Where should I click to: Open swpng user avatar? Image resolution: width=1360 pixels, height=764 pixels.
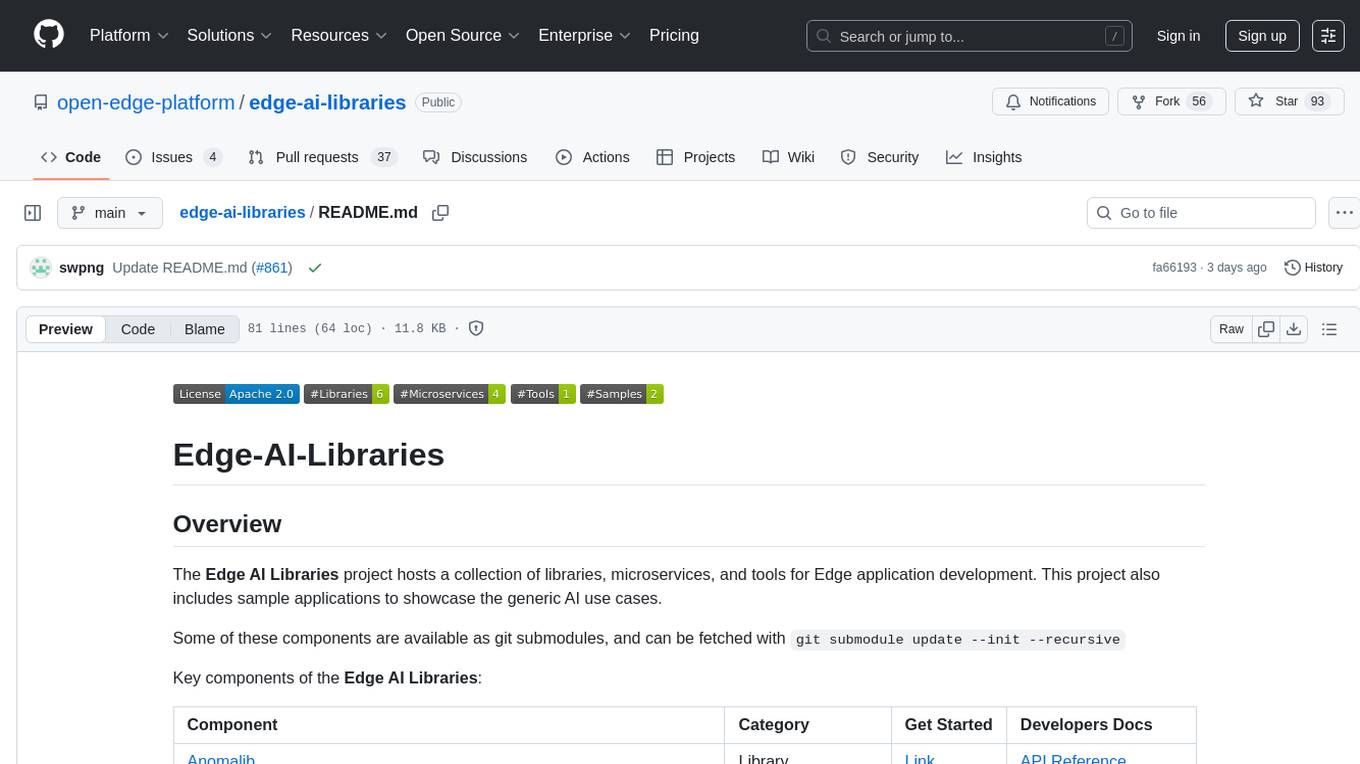point(41,268)
